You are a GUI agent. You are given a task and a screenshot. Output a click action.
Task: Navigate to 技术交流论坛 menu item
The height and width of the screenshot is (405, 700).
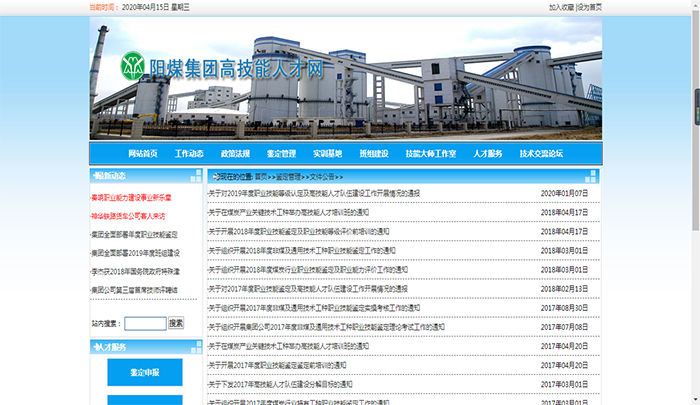pos(541,154)
